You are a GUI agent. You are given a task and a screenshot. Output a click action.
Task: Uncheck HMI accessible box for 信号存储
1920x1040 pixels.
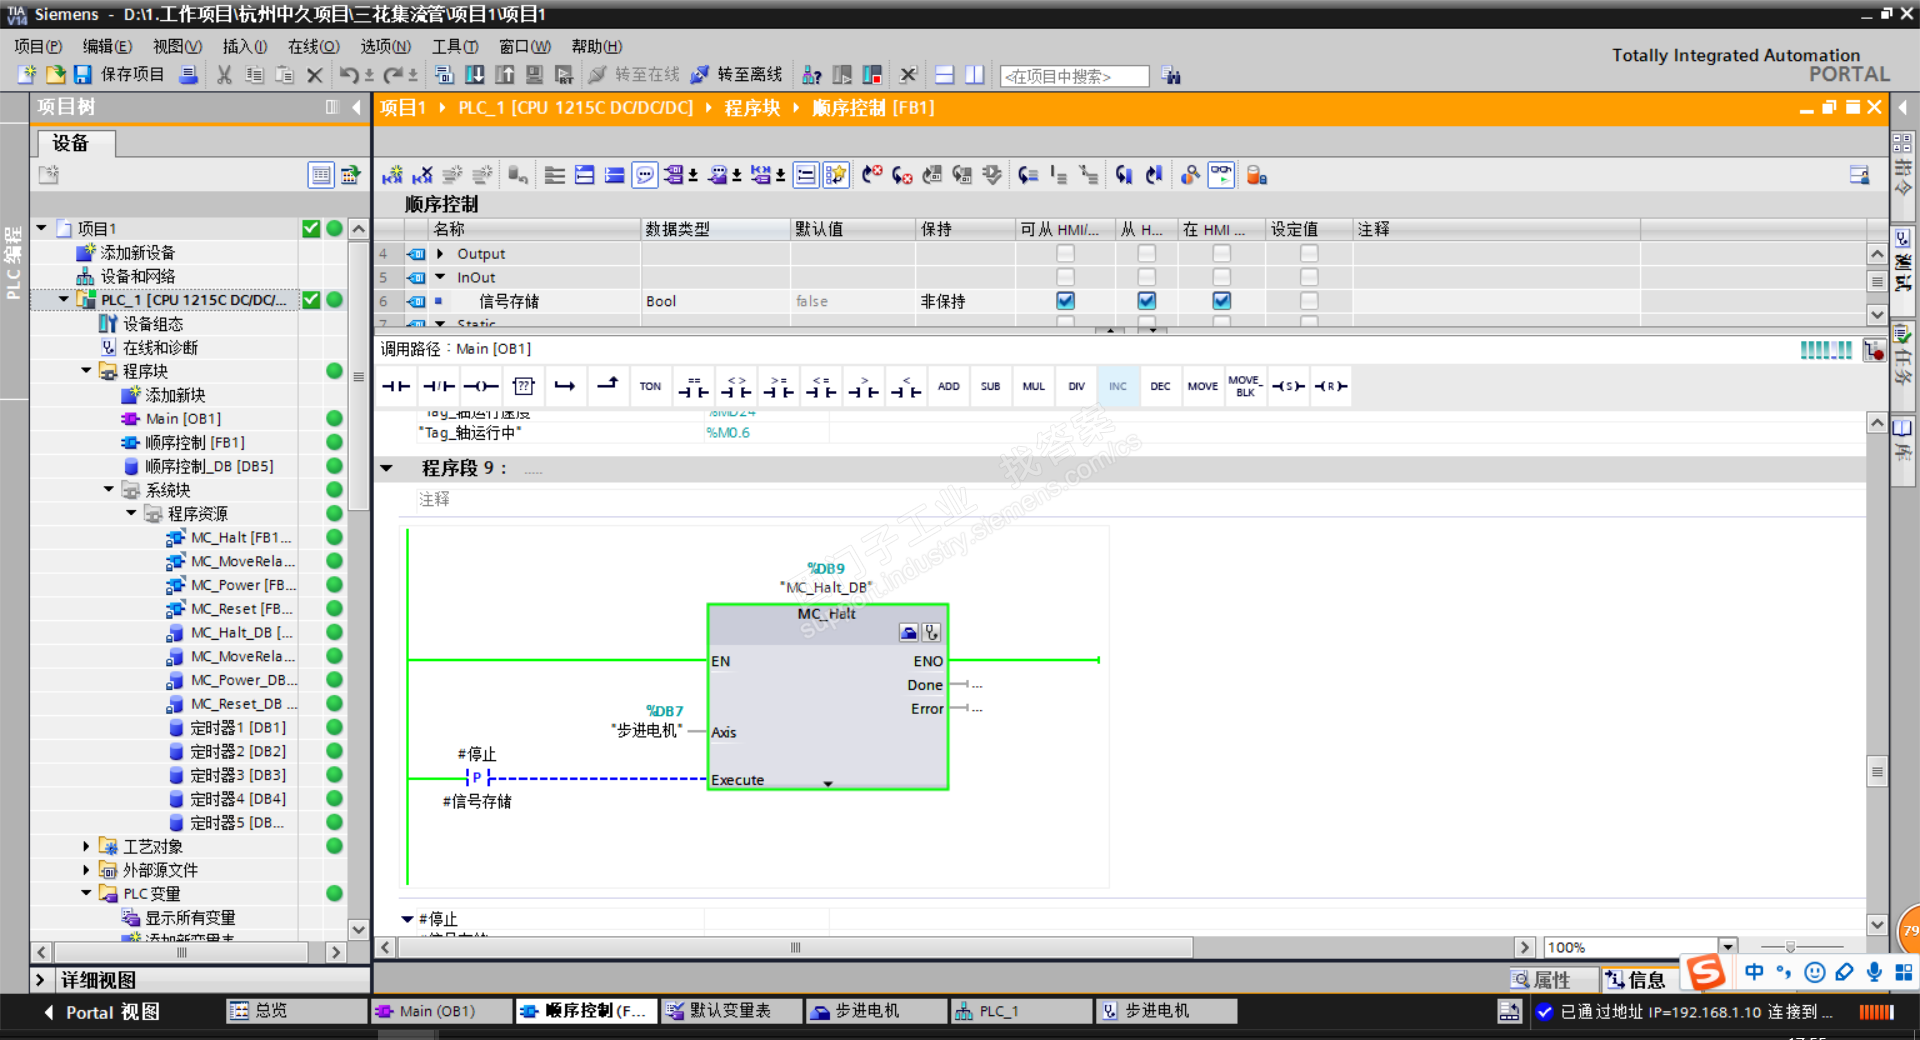pyautogui.click(x=1065, y=301)
